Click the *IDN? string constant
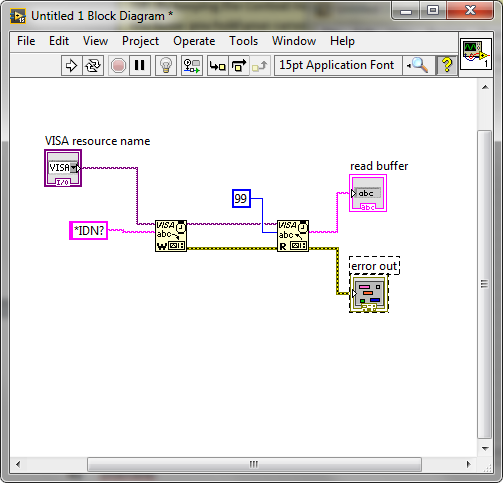Viewport: 503px width, 483px height. click(88, 230)
